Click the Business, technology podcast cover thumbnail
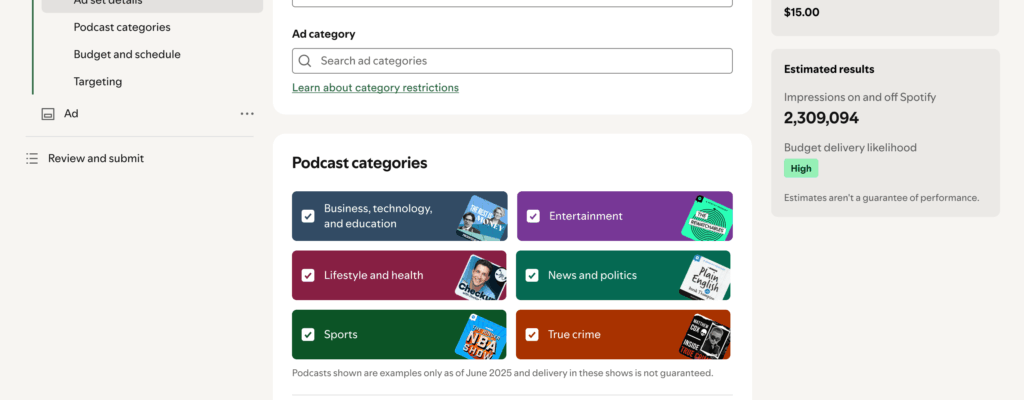The image size is (1024, 400). (481, 216)
